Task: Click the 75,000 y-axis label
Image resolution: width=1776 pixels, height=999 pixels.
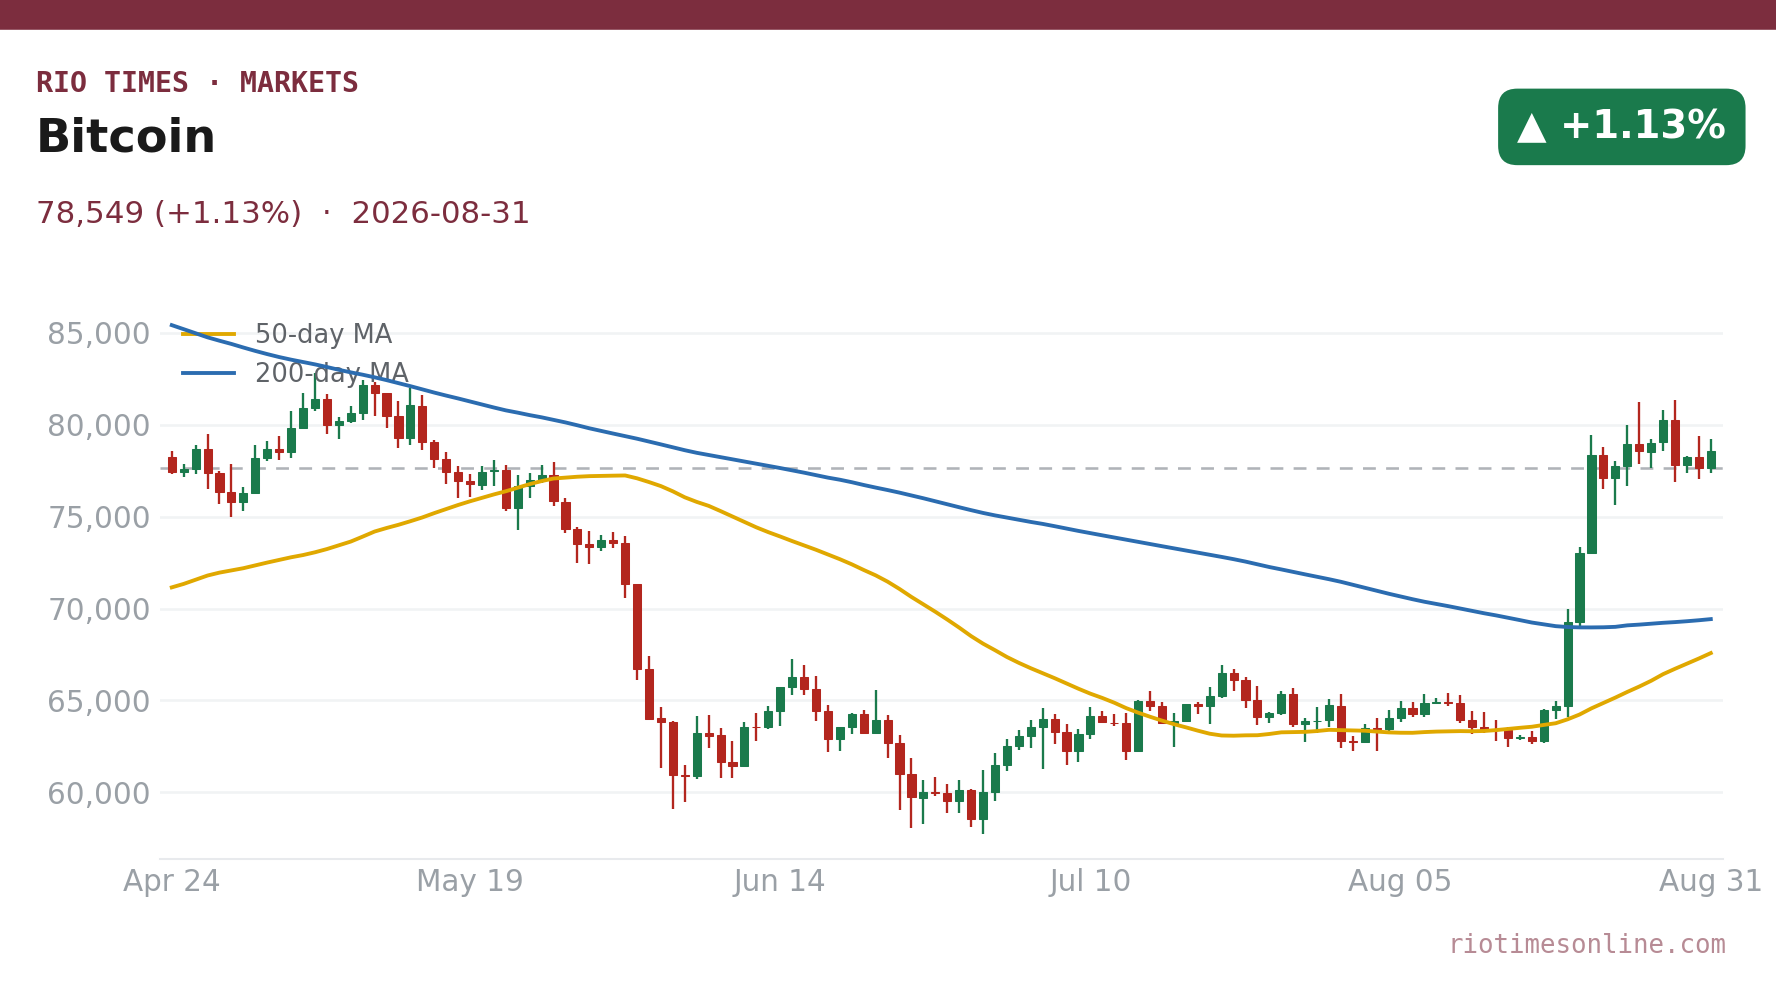Action: [98, 518]
